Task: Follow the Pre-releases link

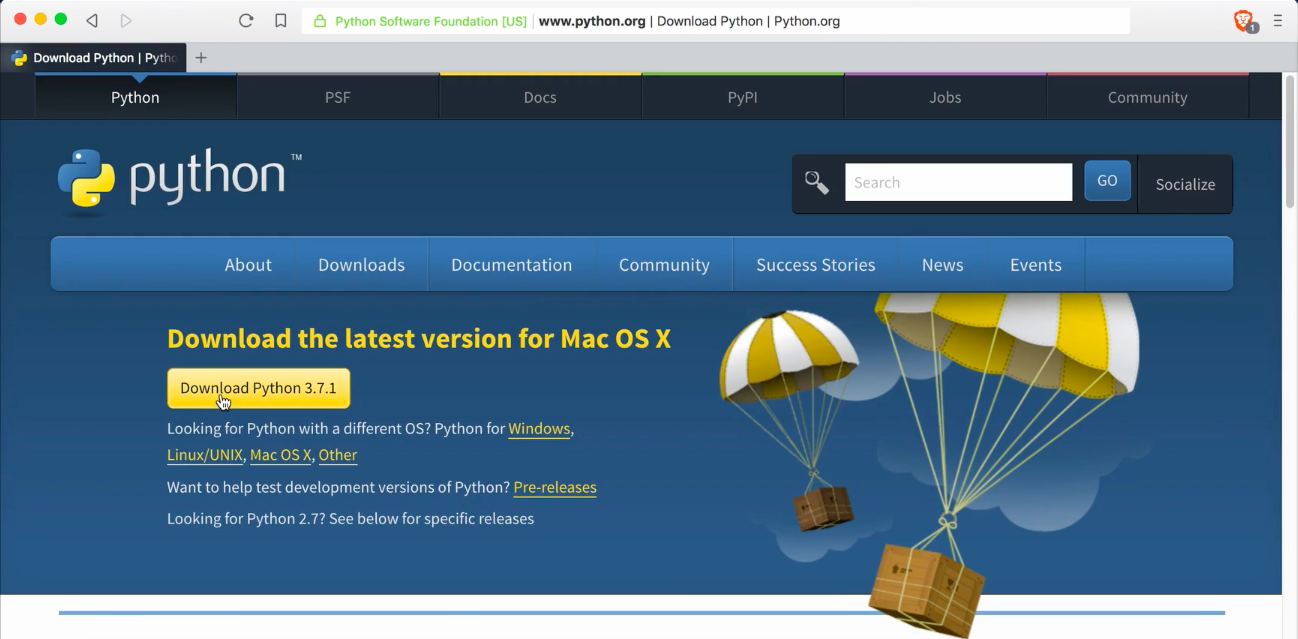Action: click(x=555, y=488)
